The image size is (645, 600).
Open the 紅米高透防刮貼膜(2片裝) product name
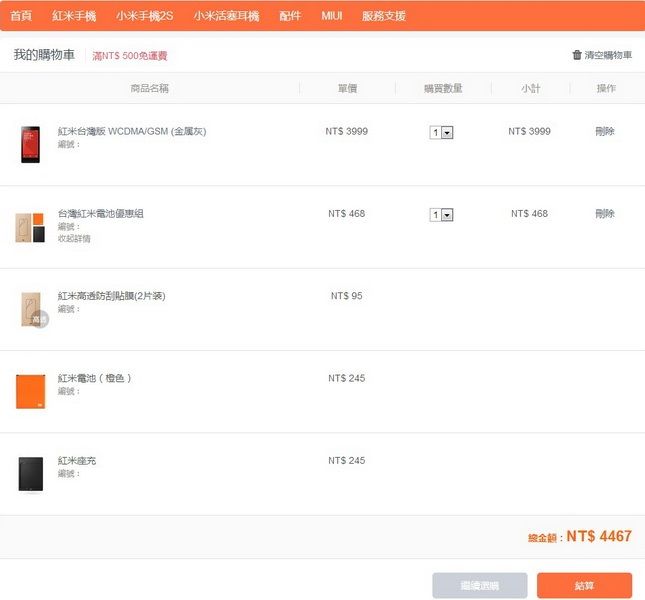pyautogui.click(x=111, y=296)
